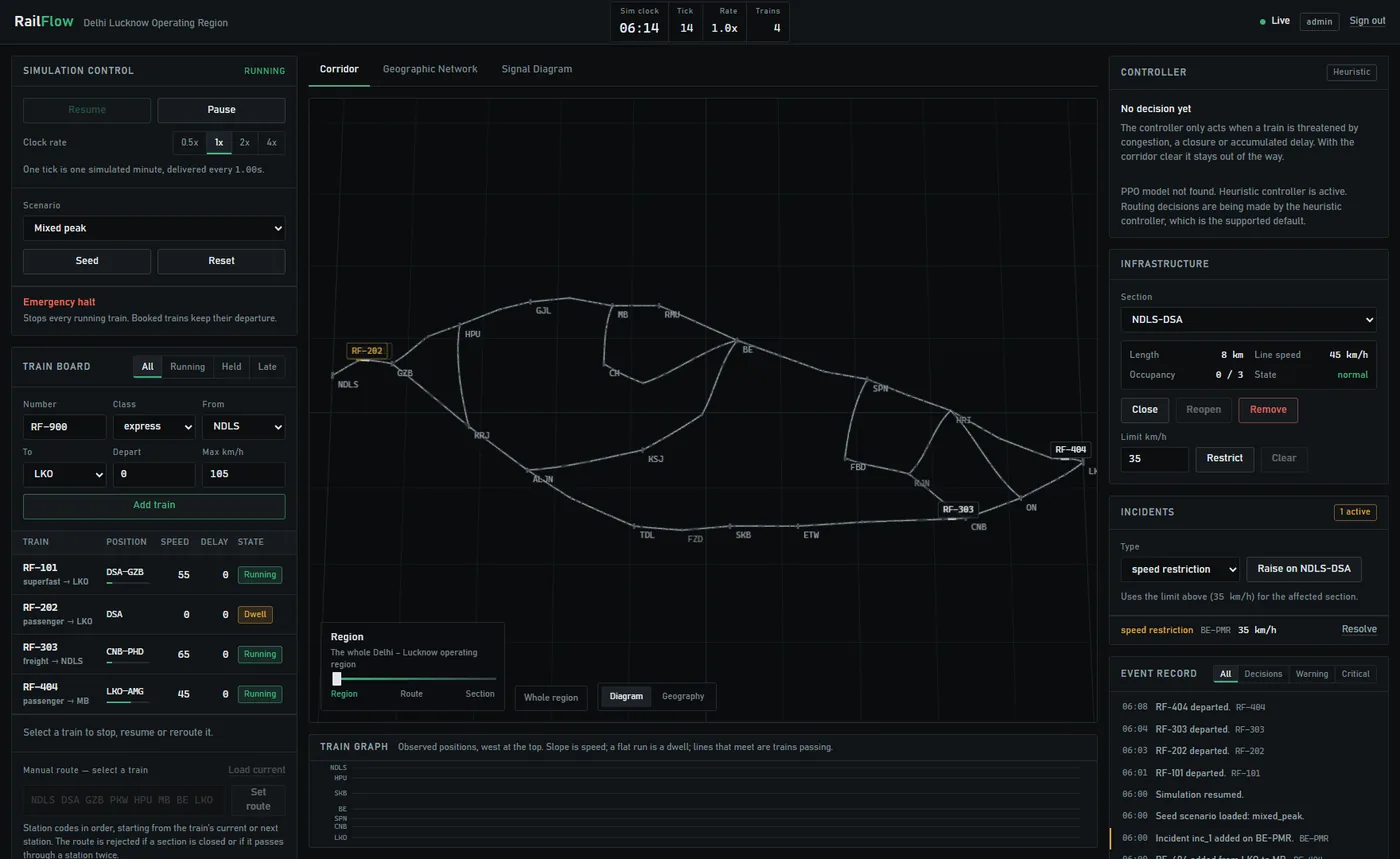Click the Region zoom slider handle
Screen dimensions: 1400x859
point(337,679)
